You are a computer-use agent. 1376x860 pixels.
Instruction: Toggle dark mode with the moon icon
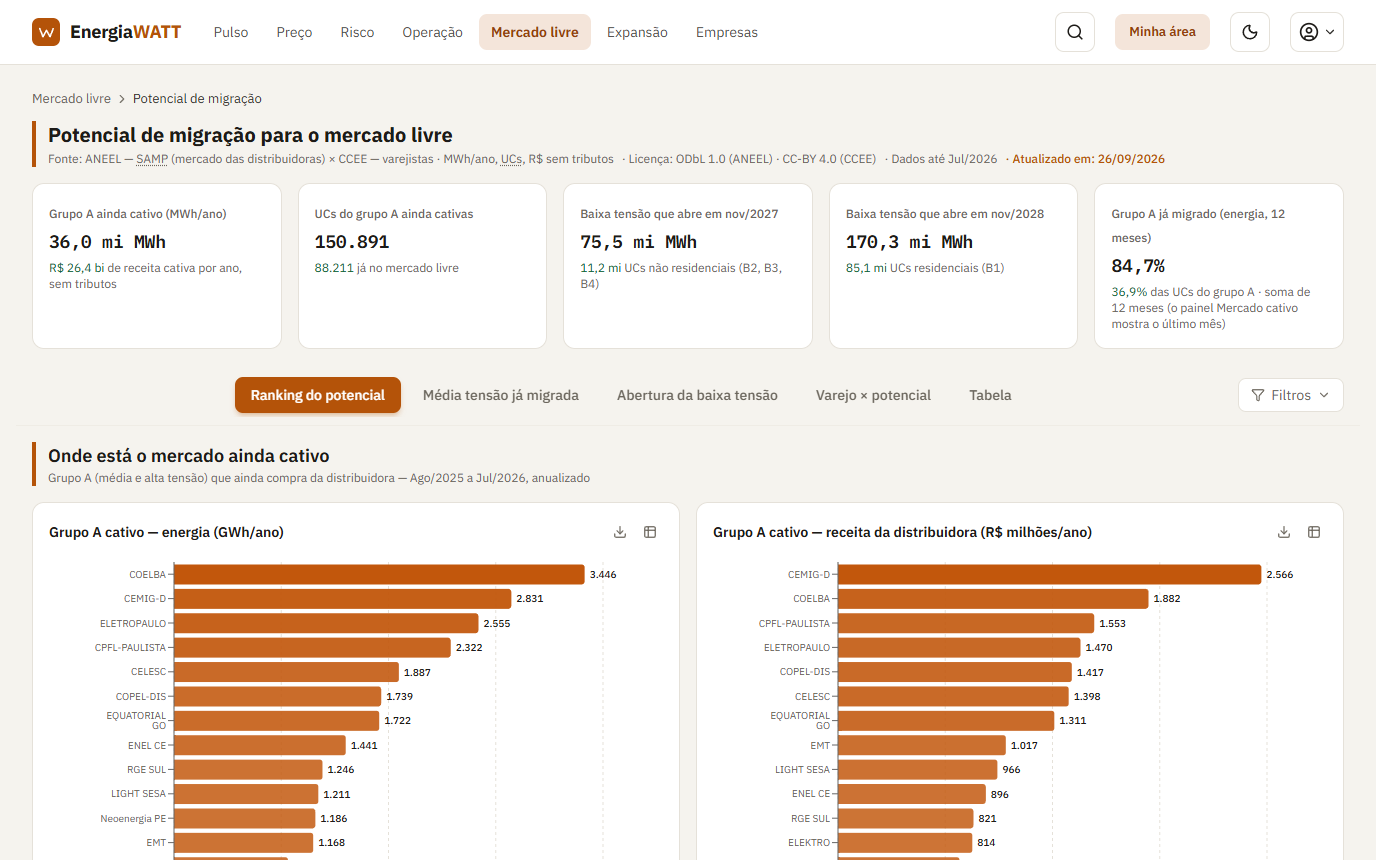tap(1250, 32)
